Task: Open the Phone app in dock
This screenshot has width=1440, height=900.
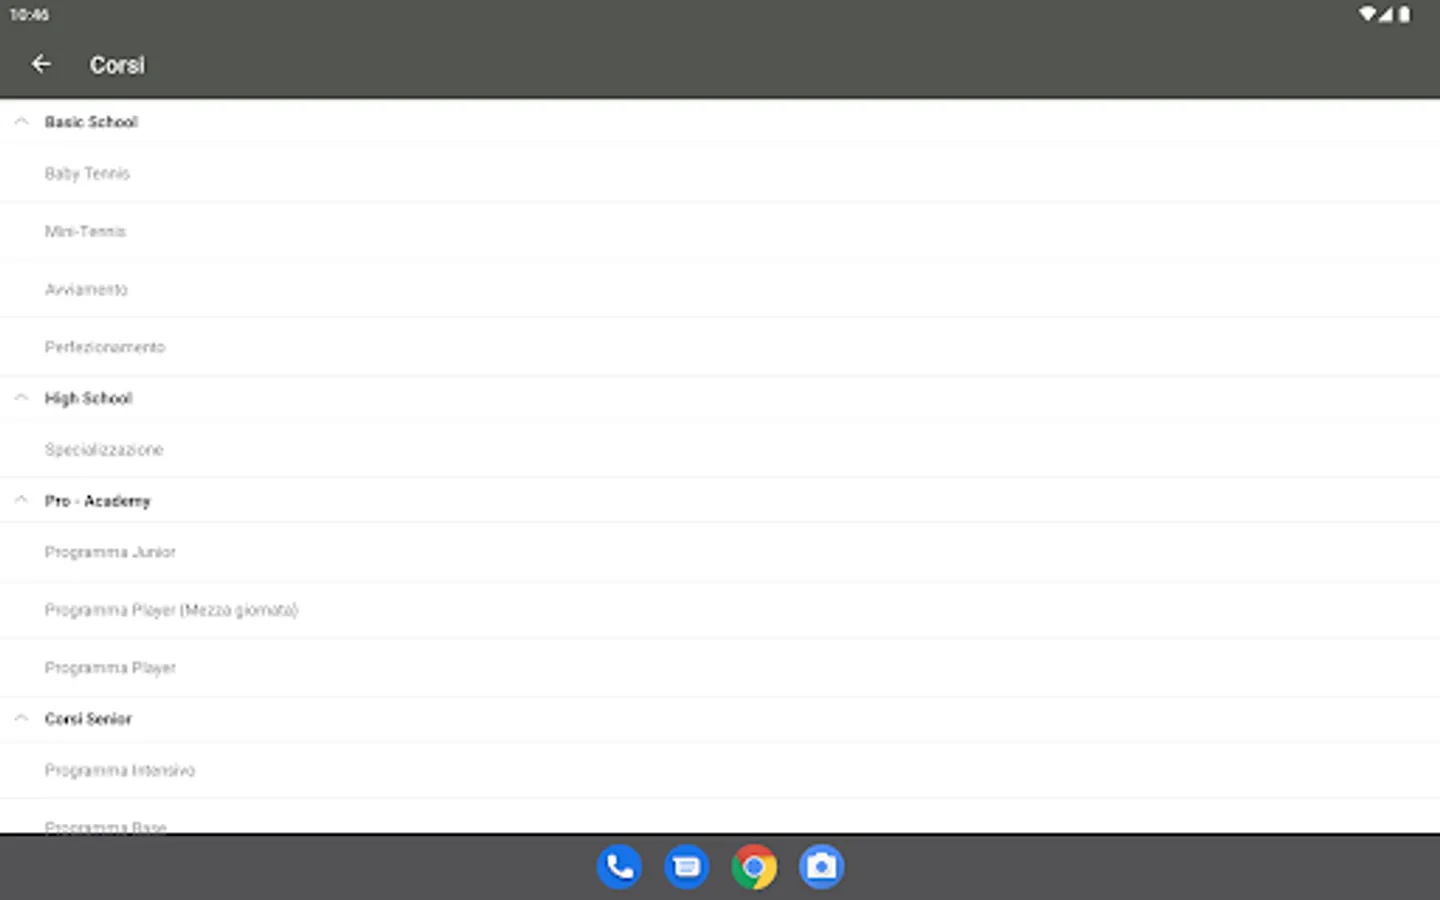Action: click(619, 867)
